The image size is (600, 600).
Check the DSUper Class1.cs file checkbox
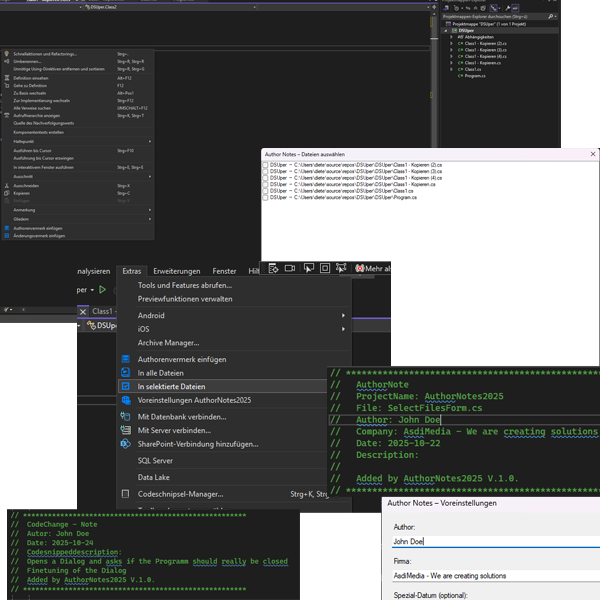point(265,191)
